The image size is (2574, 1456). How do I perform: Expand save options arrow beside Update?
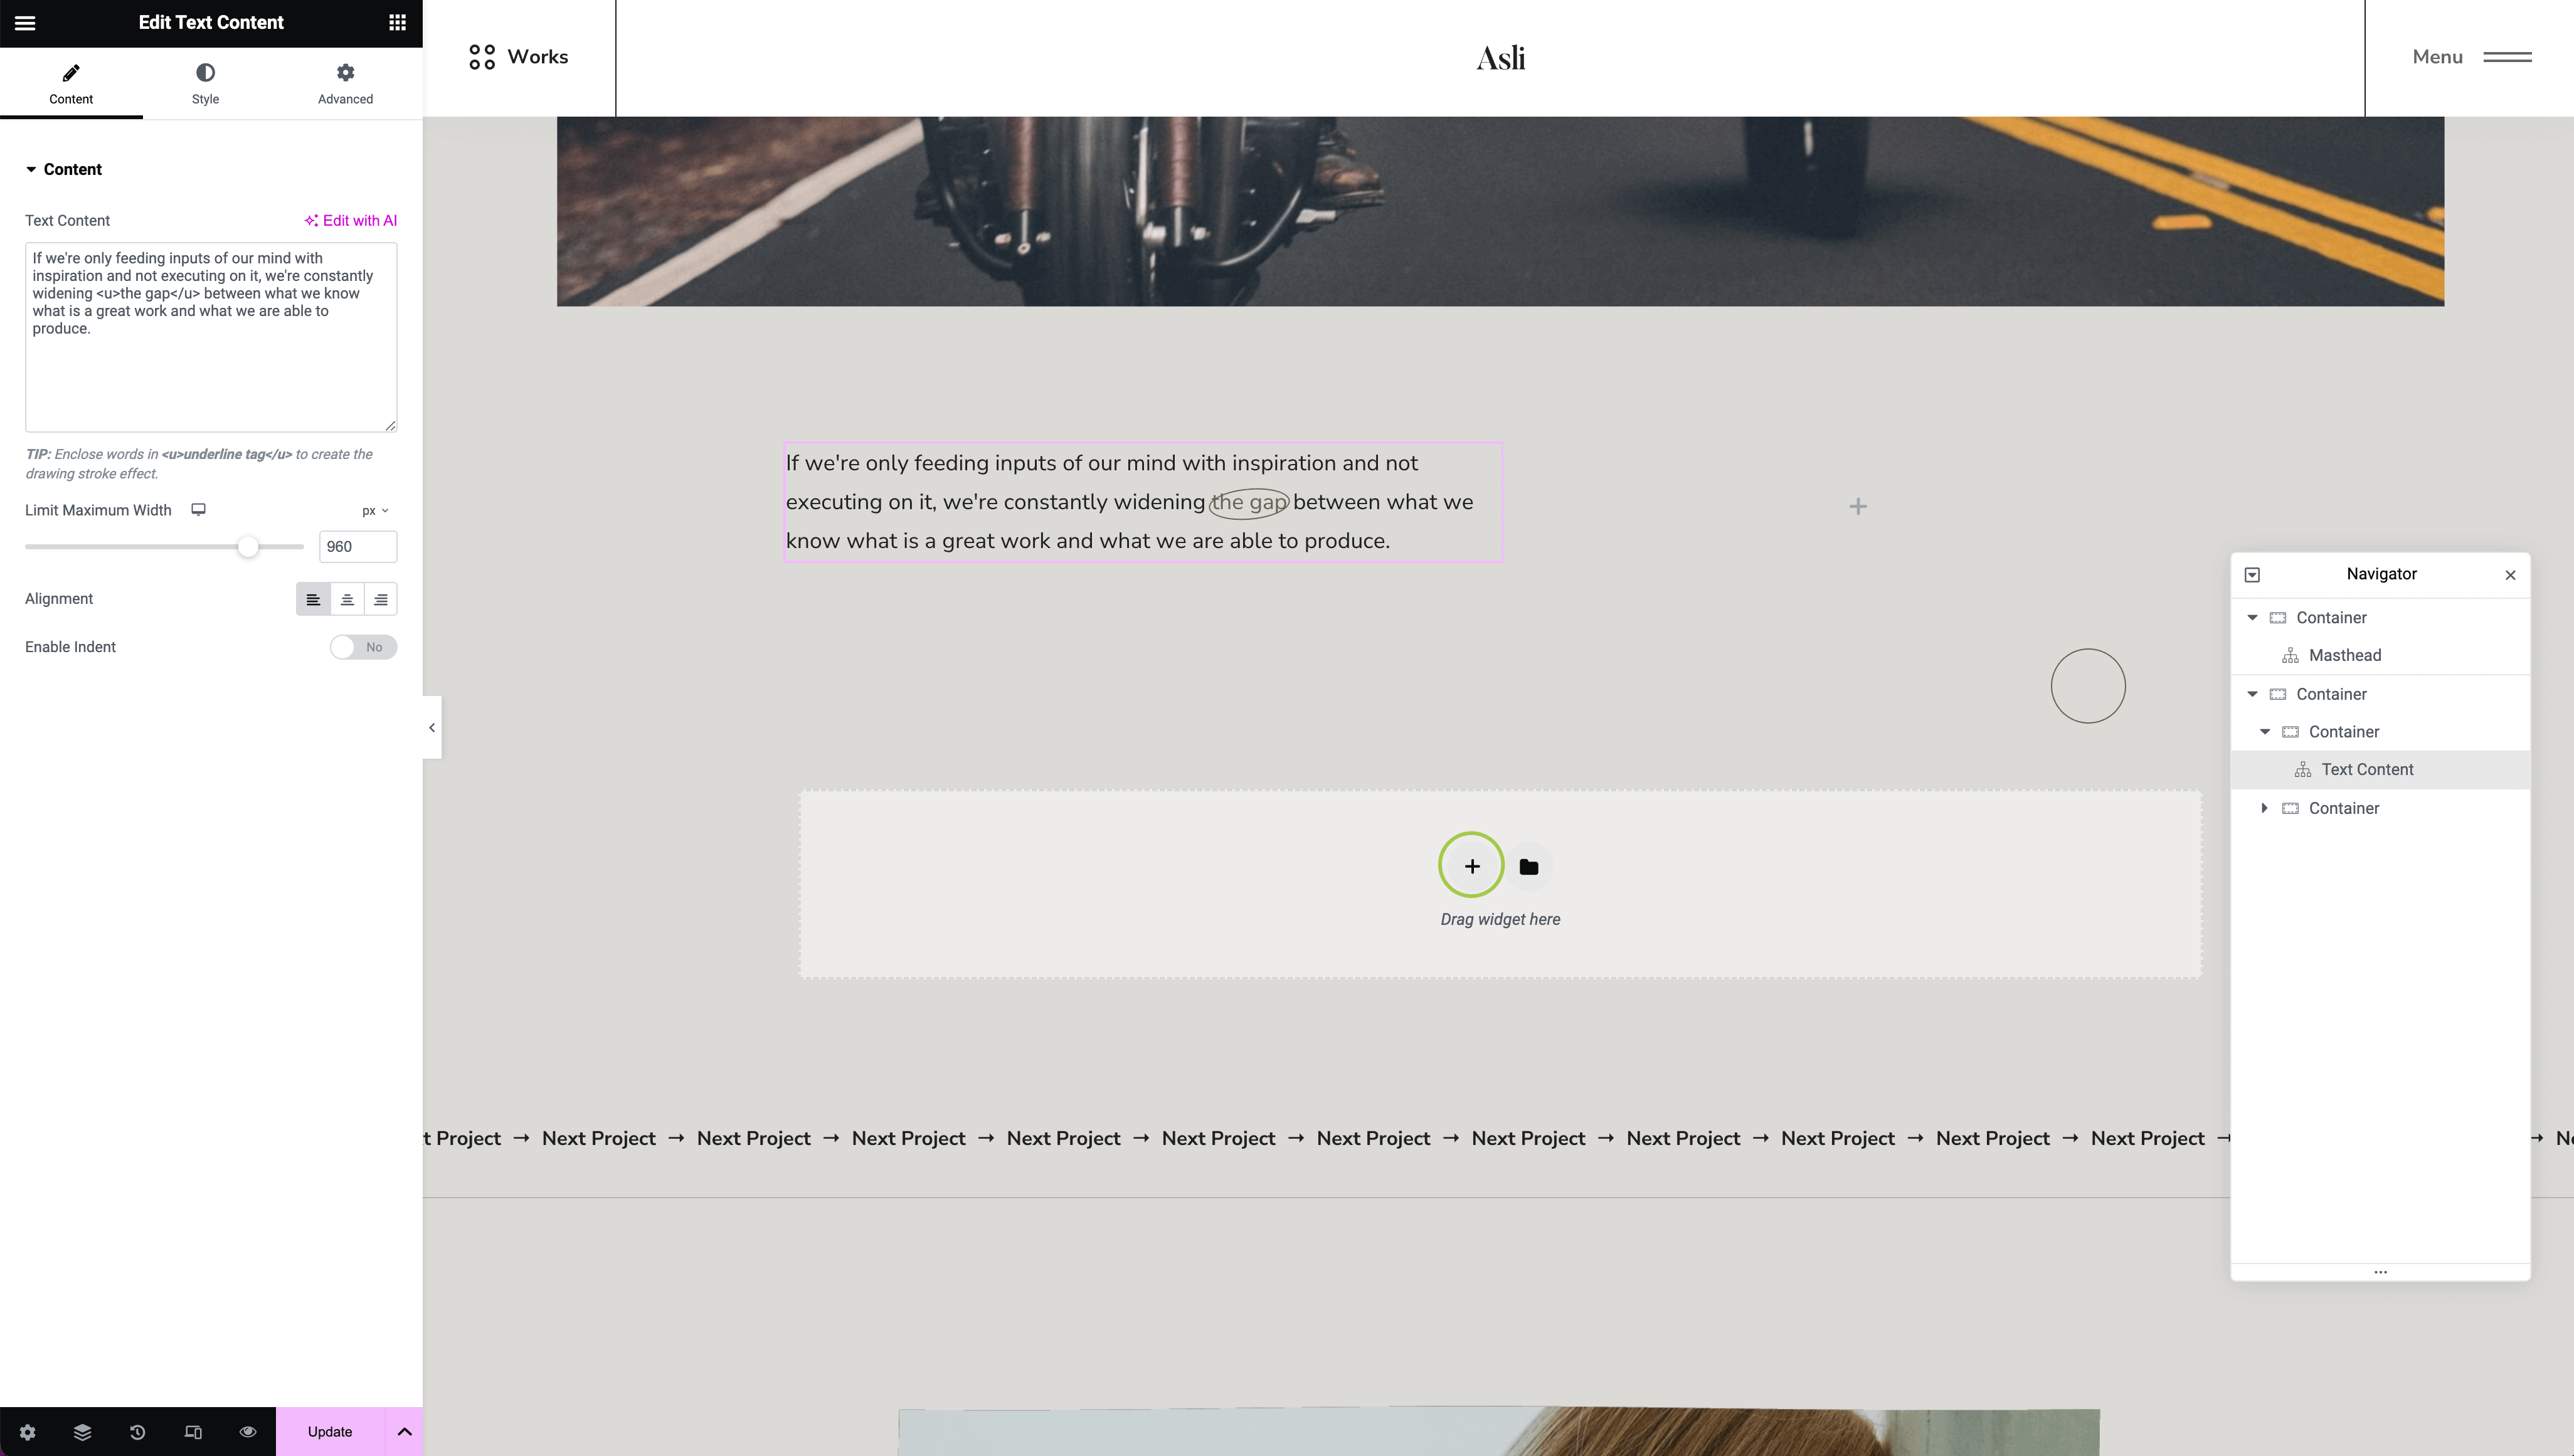coord(404,1432)
